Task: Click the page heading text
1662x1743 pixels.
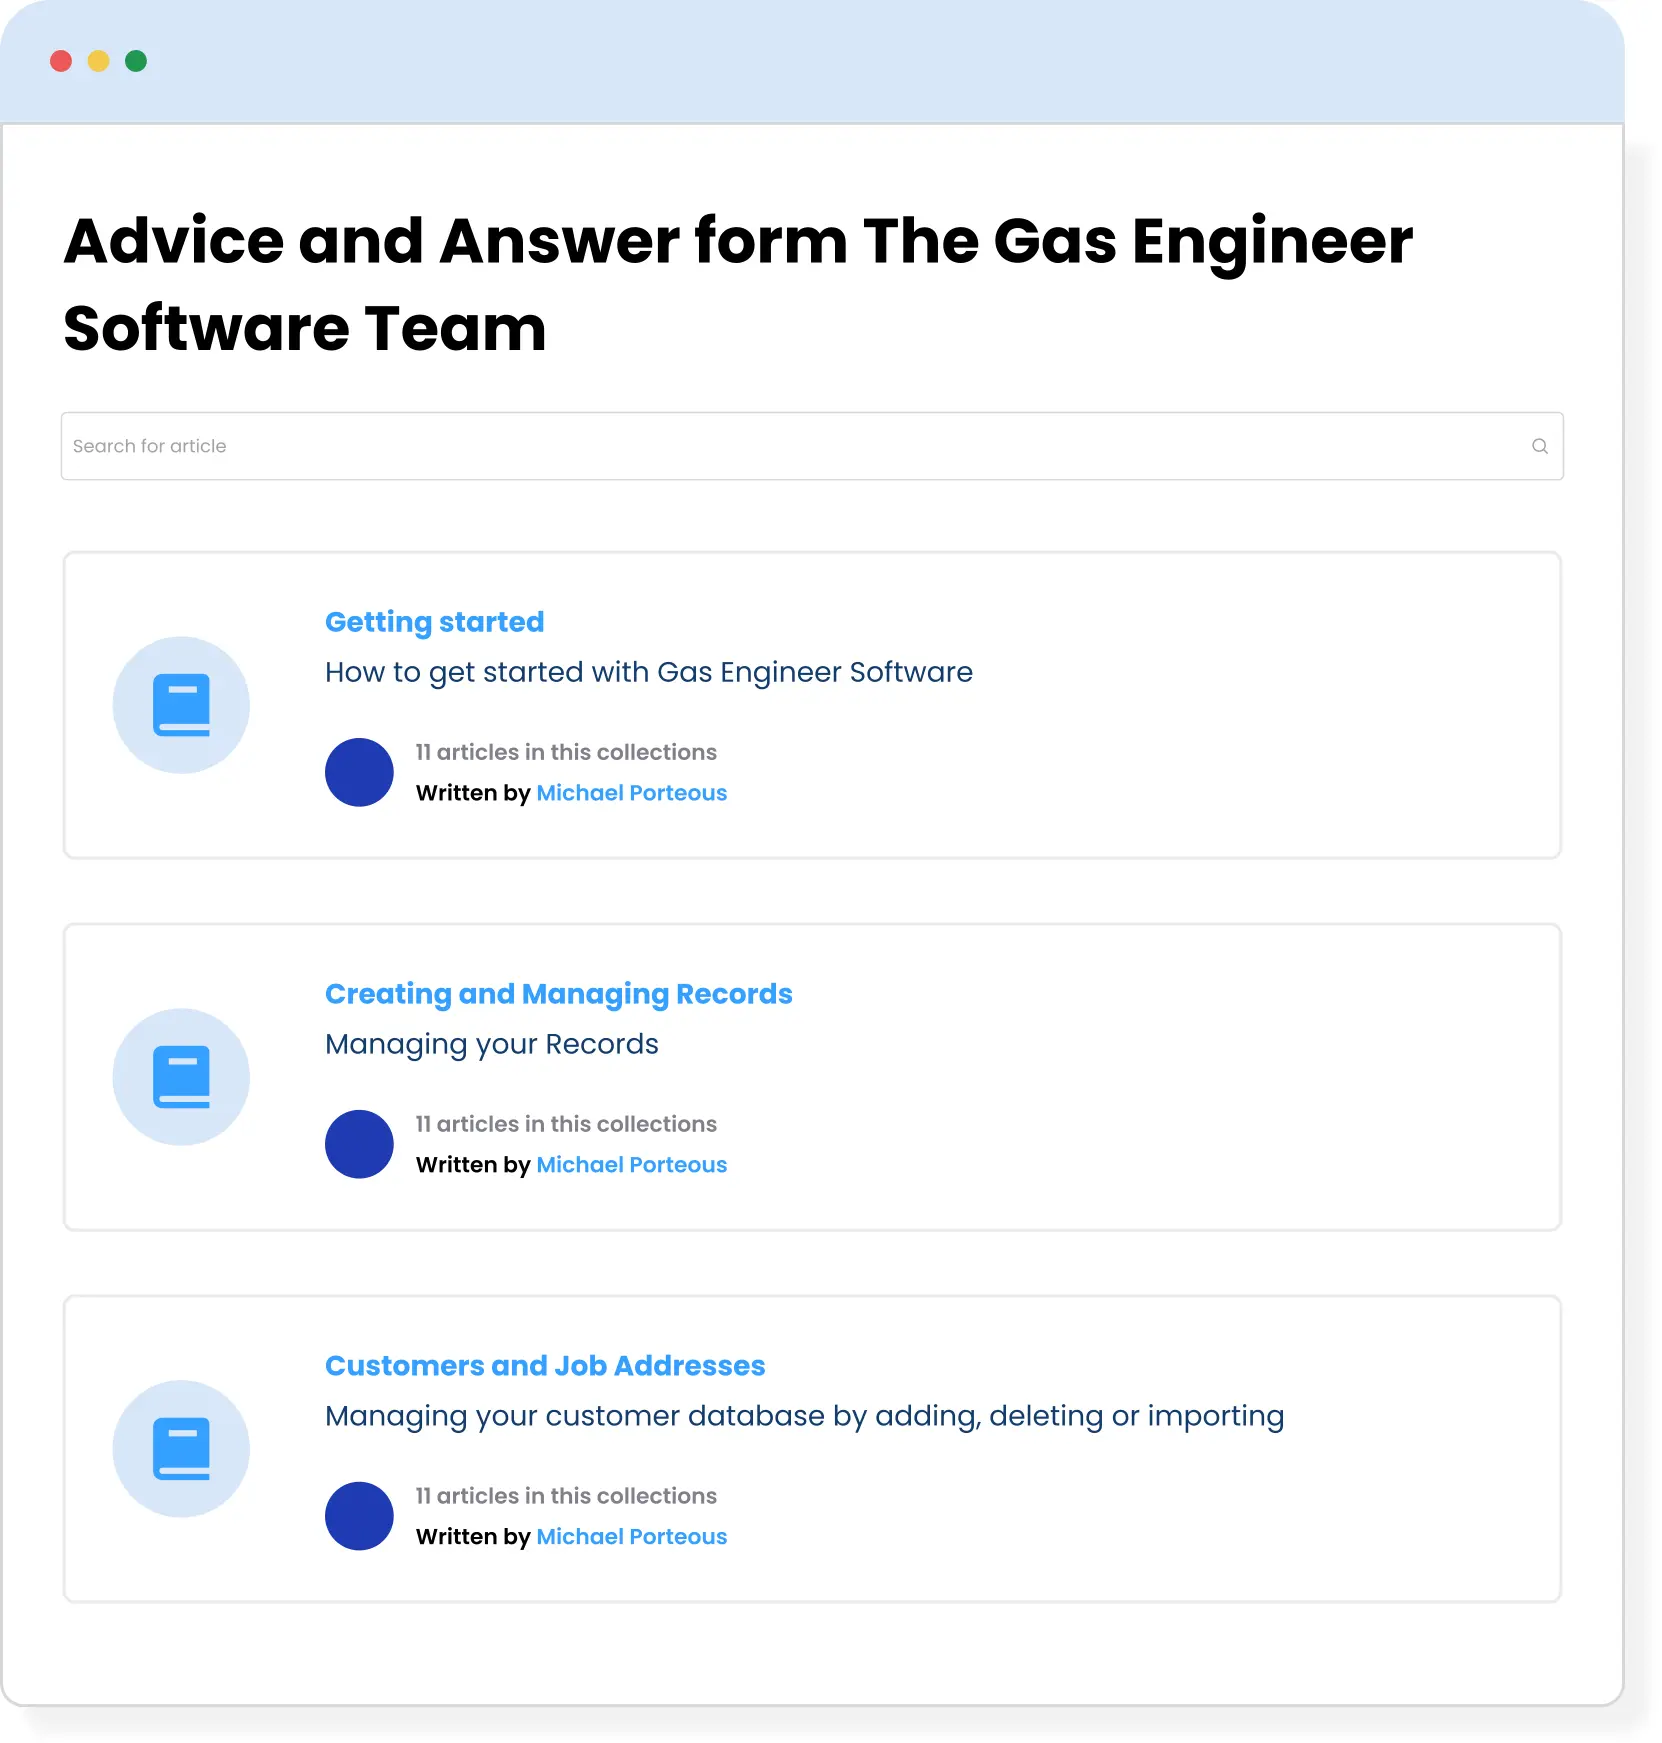Action: (x=738, y=285)
